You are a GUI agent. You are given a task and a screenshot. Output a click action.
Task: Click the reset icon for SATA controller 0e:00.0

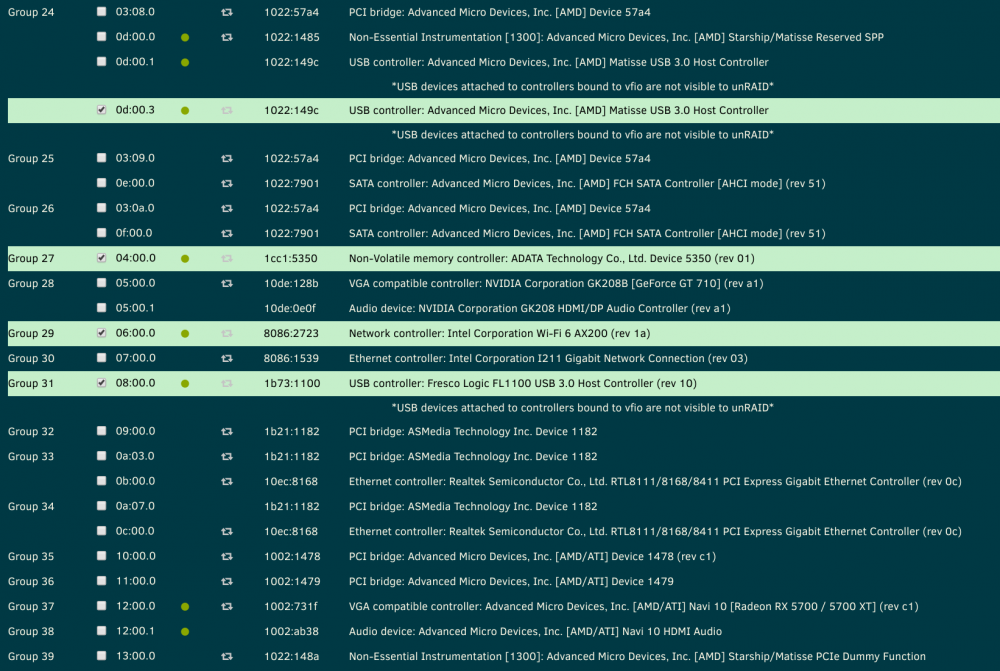coord(226,183)
